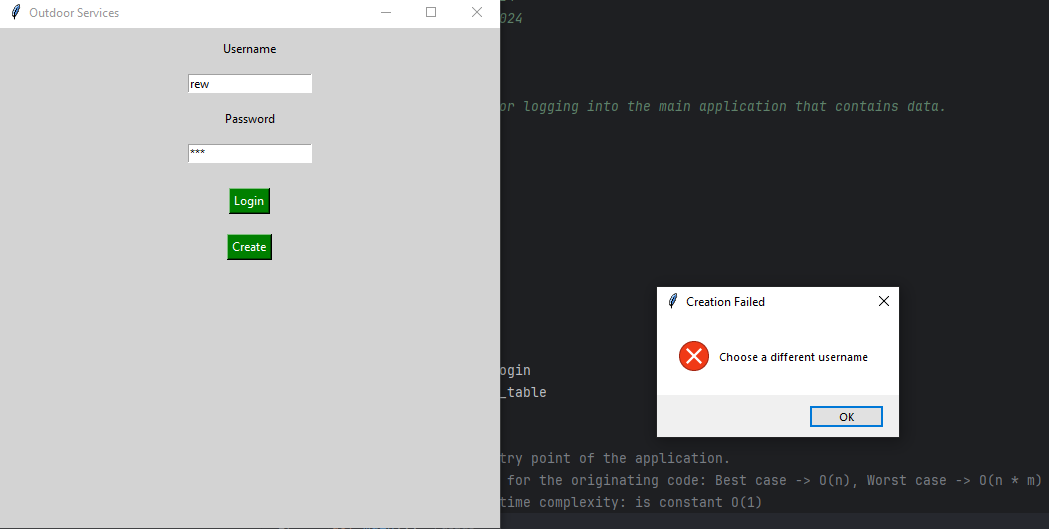
Task: Focus the Password input field
Action: (250, 153)
